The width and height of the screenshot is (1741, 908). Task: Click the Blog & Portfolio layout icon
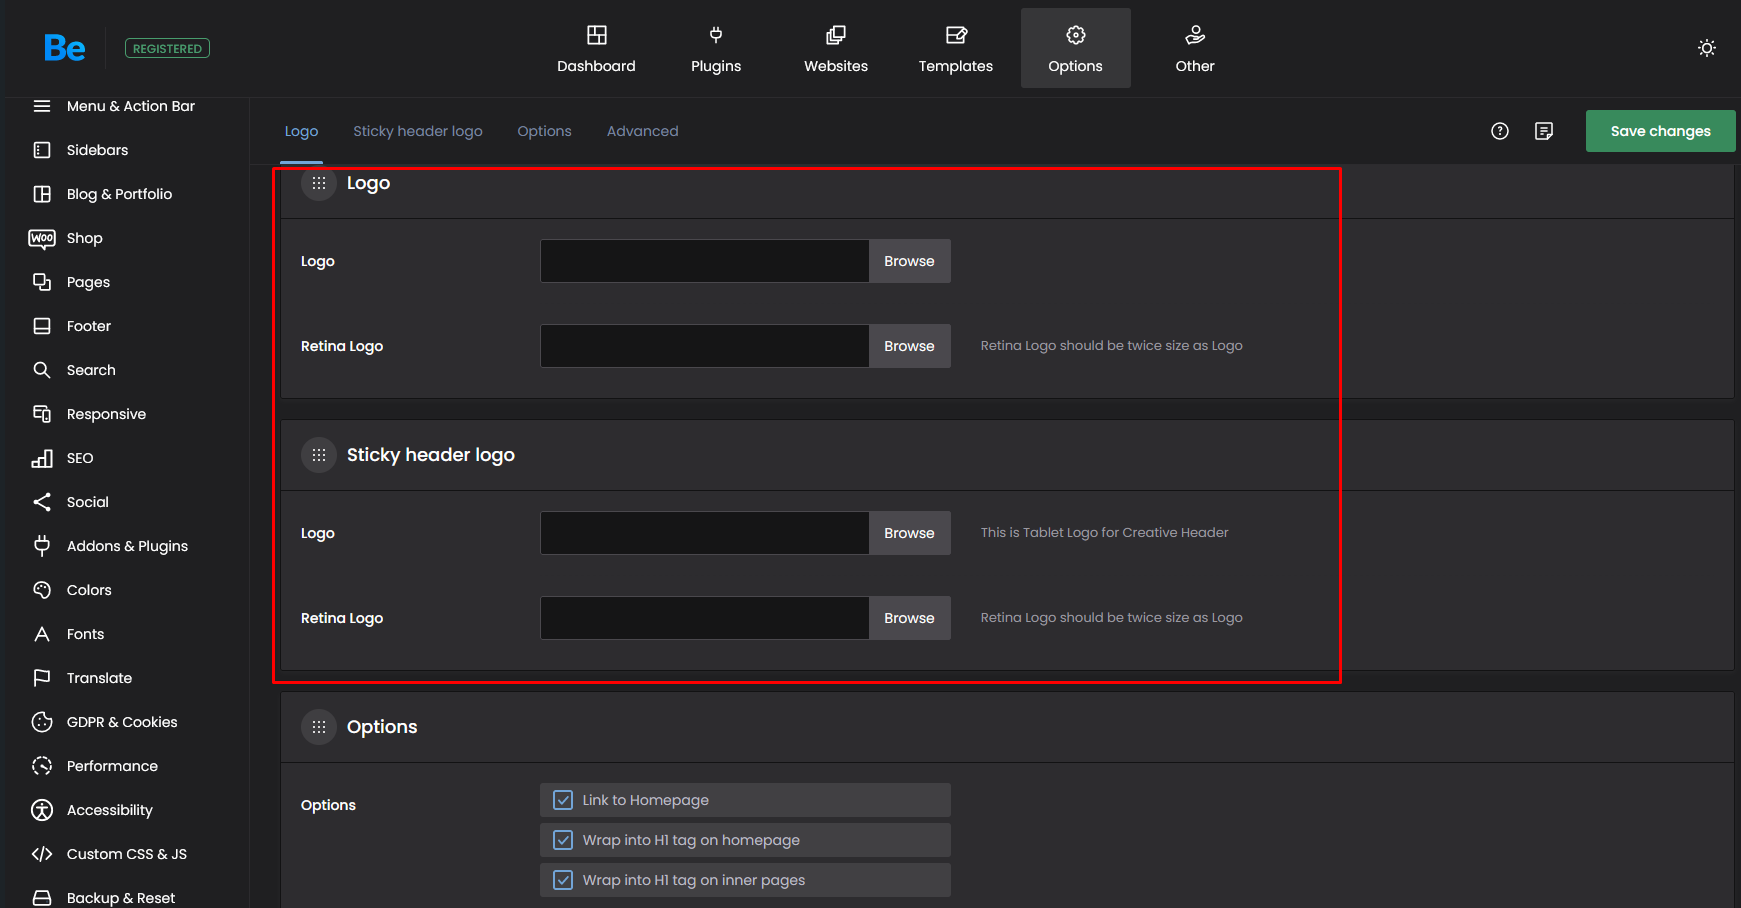click(42, 194)
